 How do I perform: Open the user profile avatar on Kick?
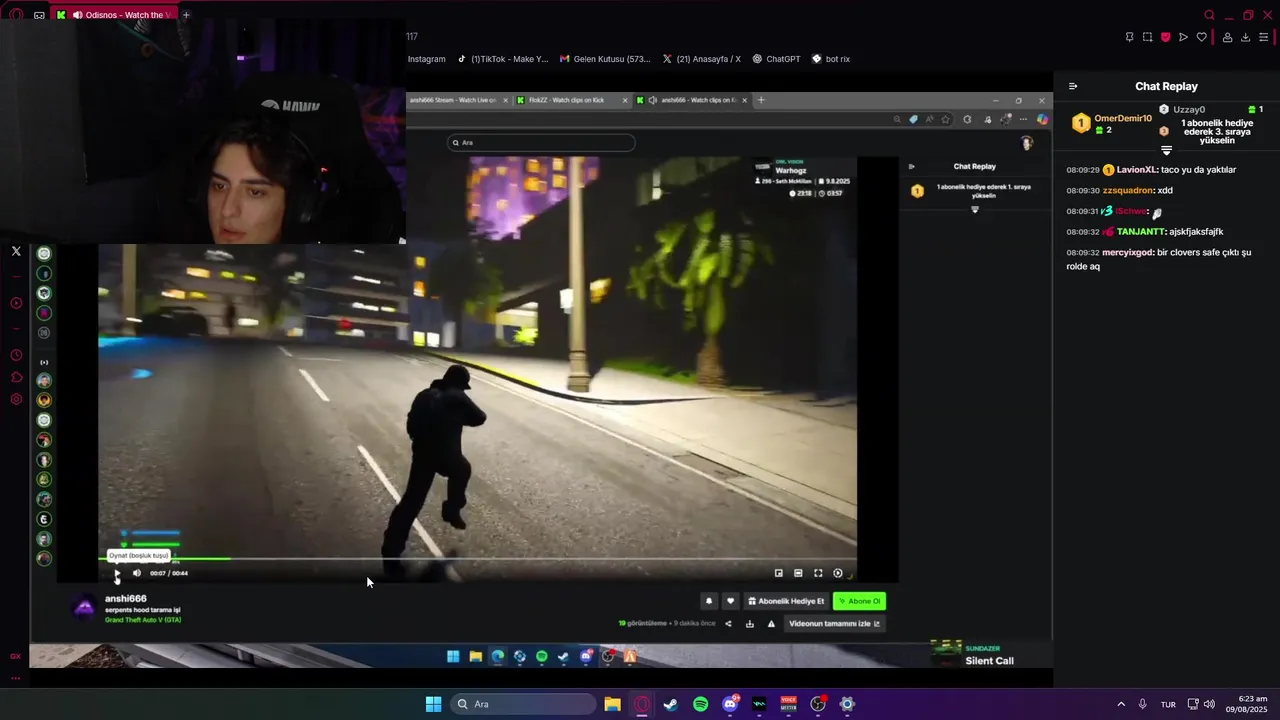(1026, 143)
